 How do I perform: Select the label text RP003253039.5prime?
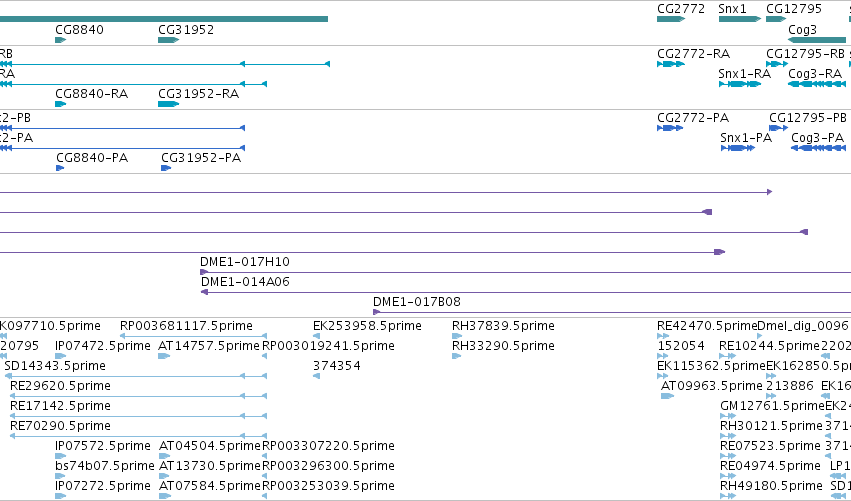point(328,486)
